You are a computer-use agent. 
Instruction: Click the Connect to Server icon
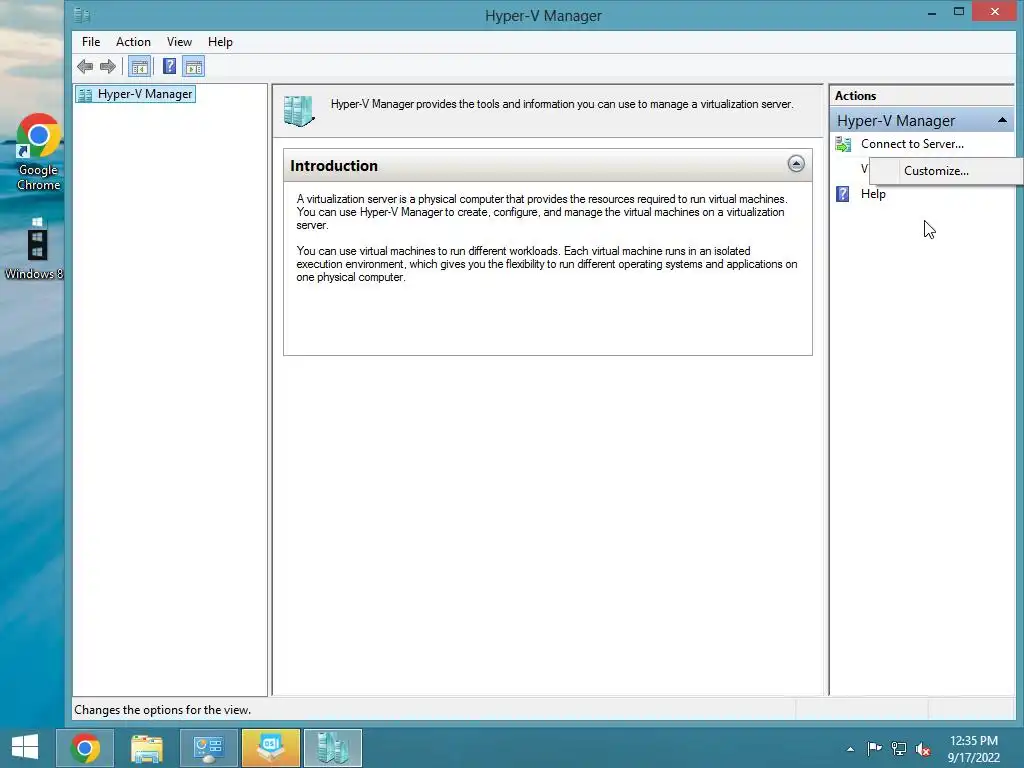click(843, 144)
